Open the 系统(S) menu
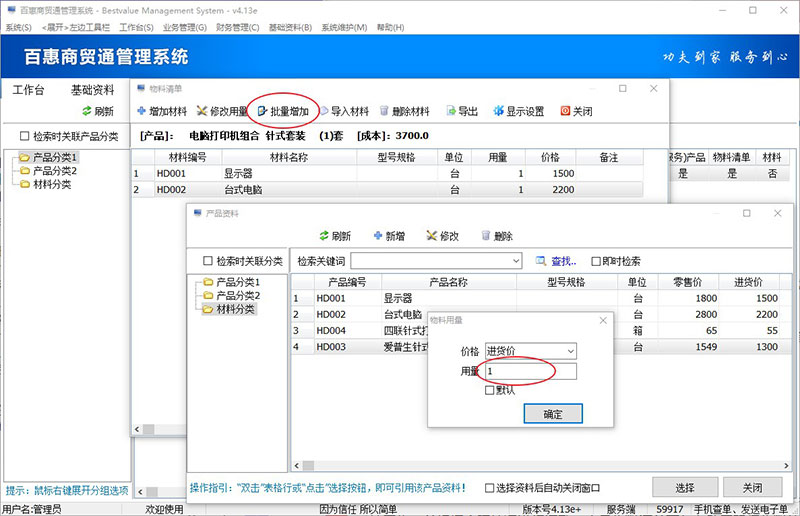 pyautogui.click(x=18, y=27)
